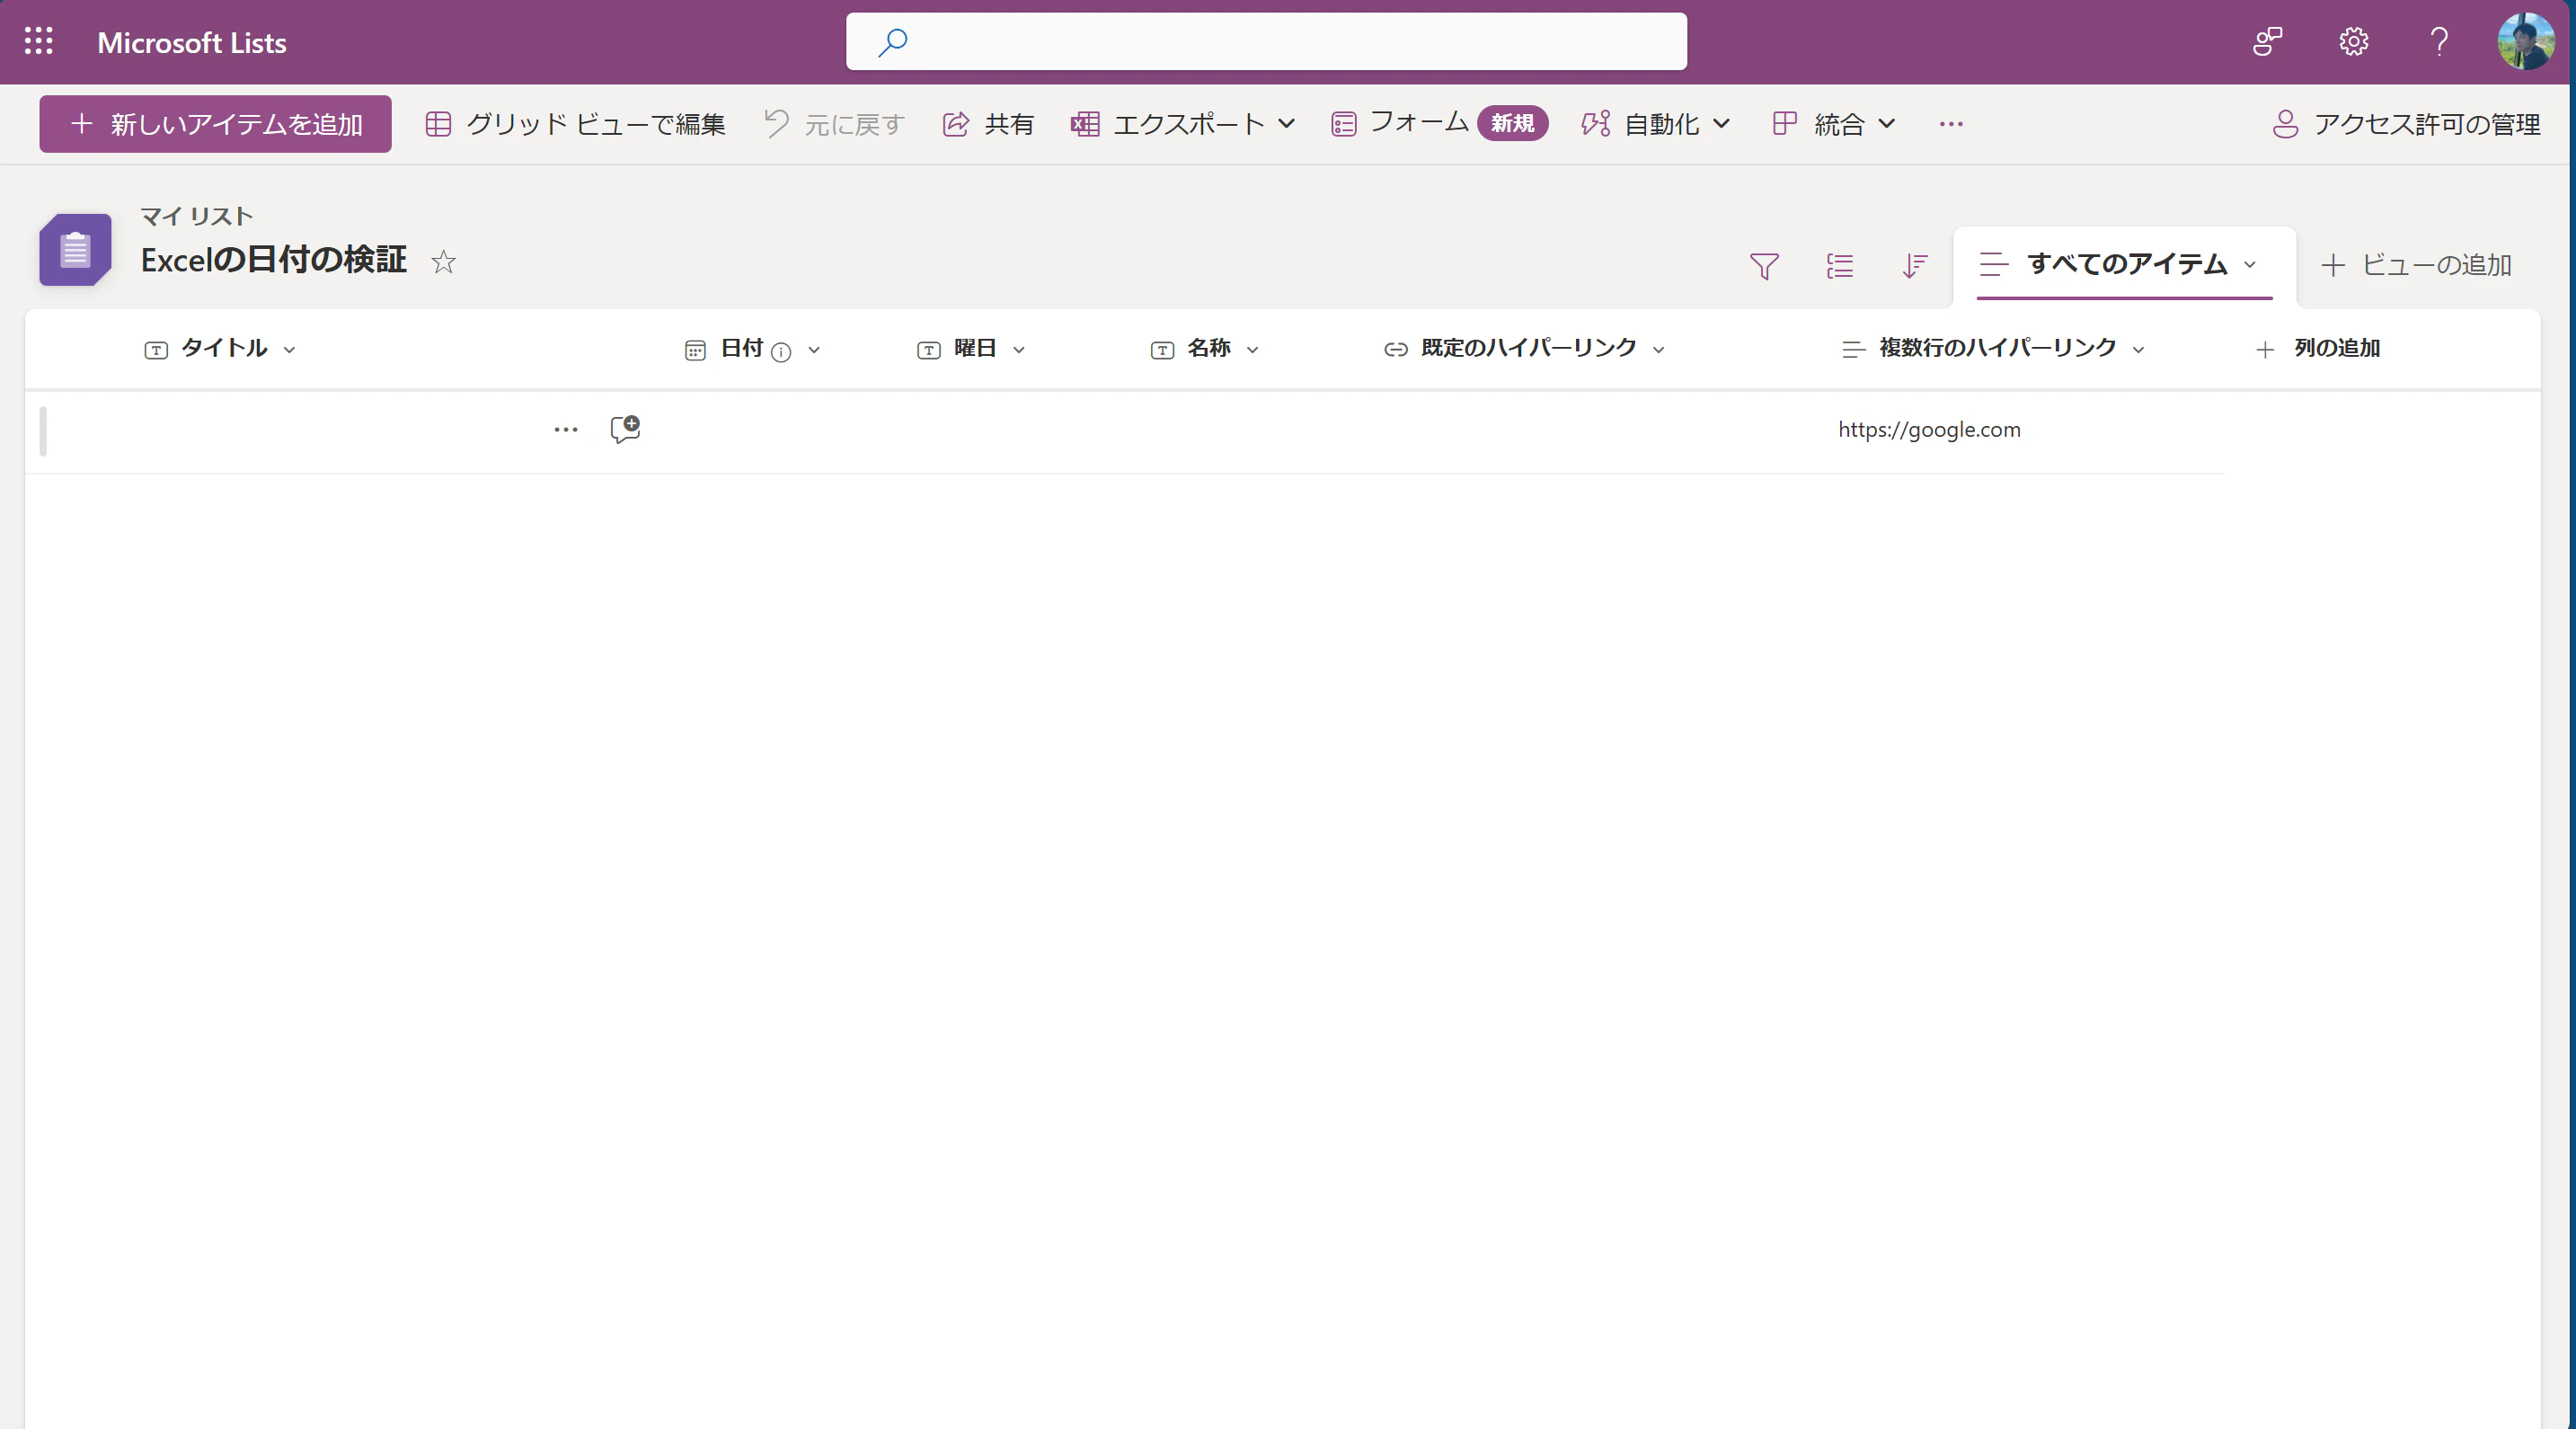Image resolution: width=2576 pixels, height=1429 pixels.
Task: Open the help question mark icon
Action: pos(2439,41)
